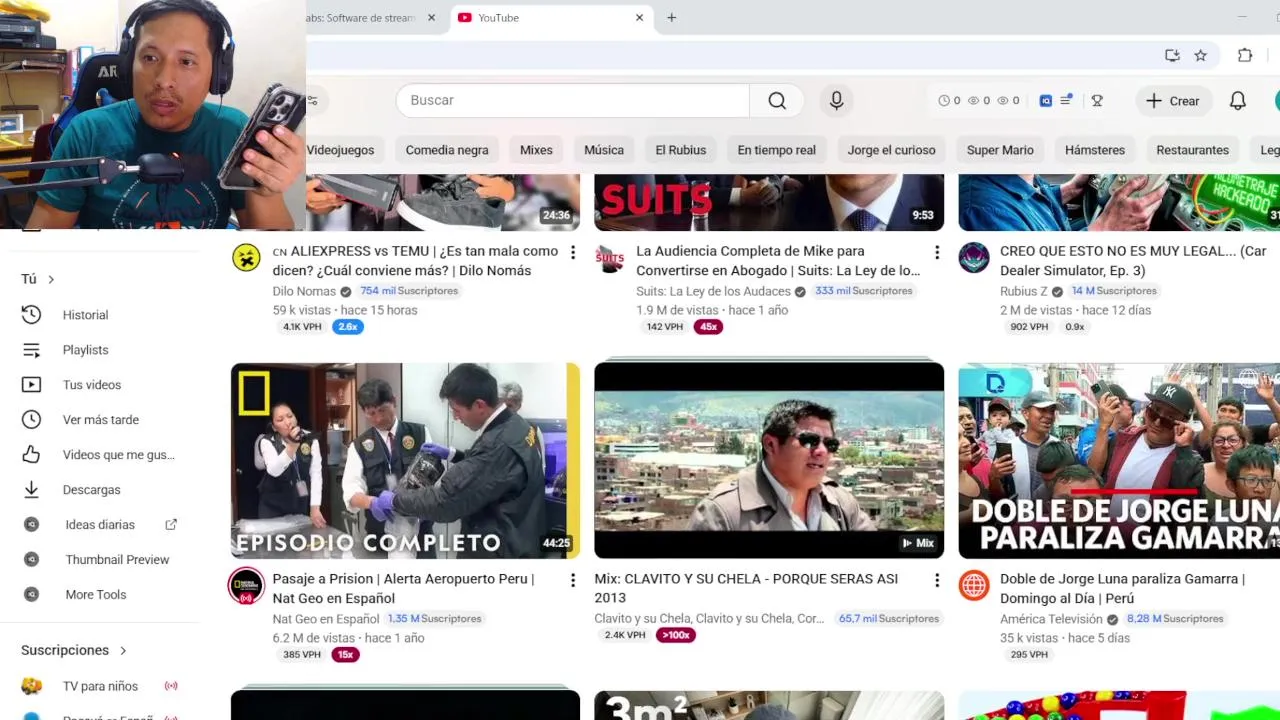Click the Nat Geo en Español avatar
This screenshot has width=1280, height=720.
pyautogui.click(x=246, y=585)
